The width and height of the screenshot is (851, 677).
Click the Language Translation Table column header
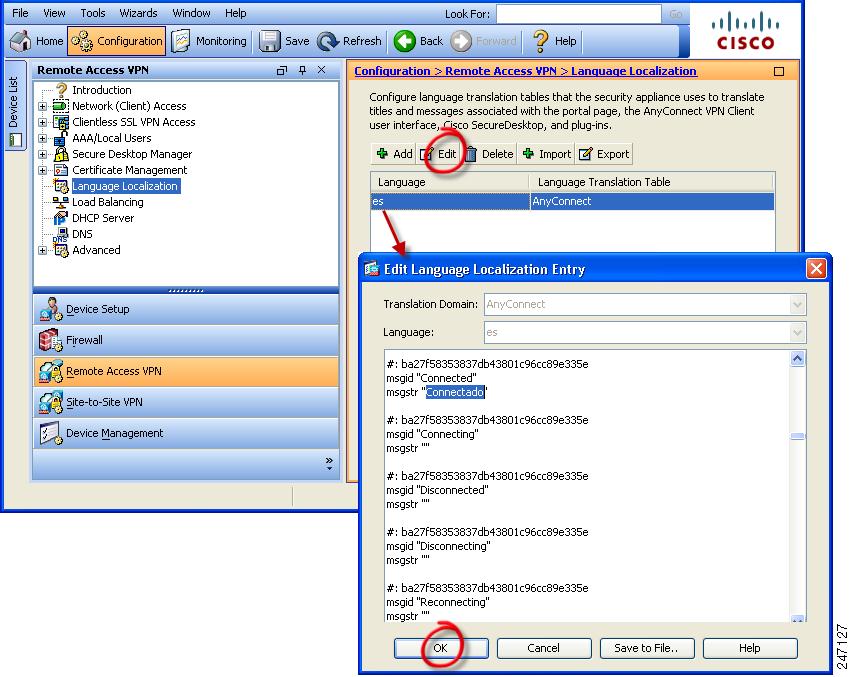[652, 182]
